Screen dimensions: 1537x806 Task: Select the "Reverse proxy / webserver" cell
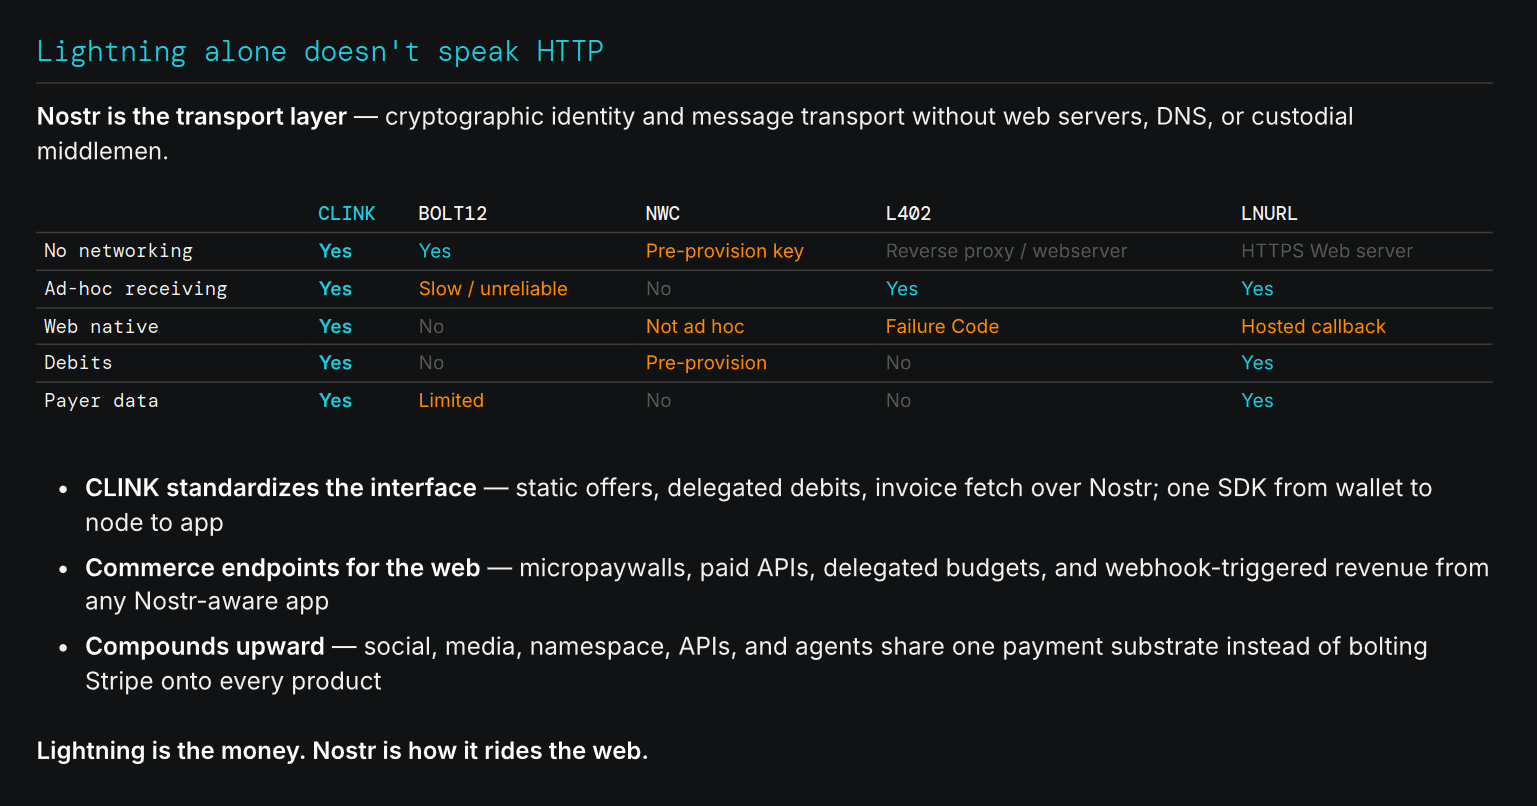(1006, 251)
